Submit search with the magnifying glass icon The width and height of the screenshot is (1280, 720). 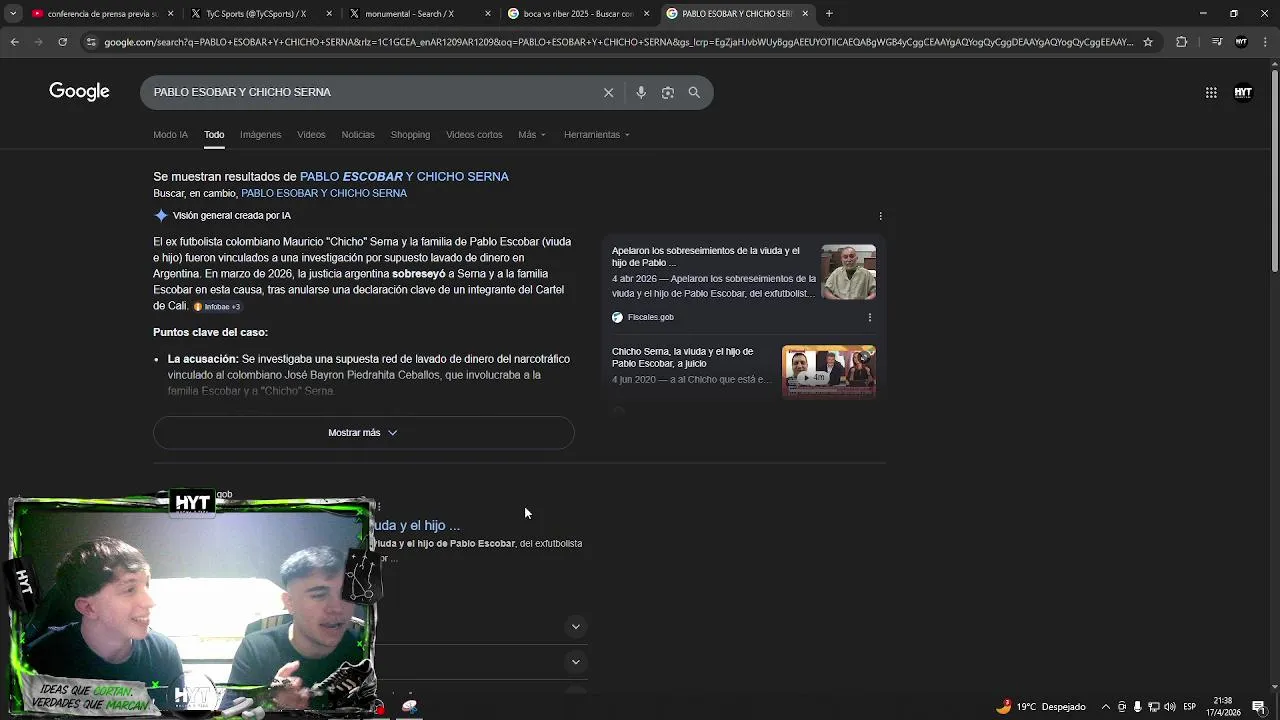tap(694, 92)
